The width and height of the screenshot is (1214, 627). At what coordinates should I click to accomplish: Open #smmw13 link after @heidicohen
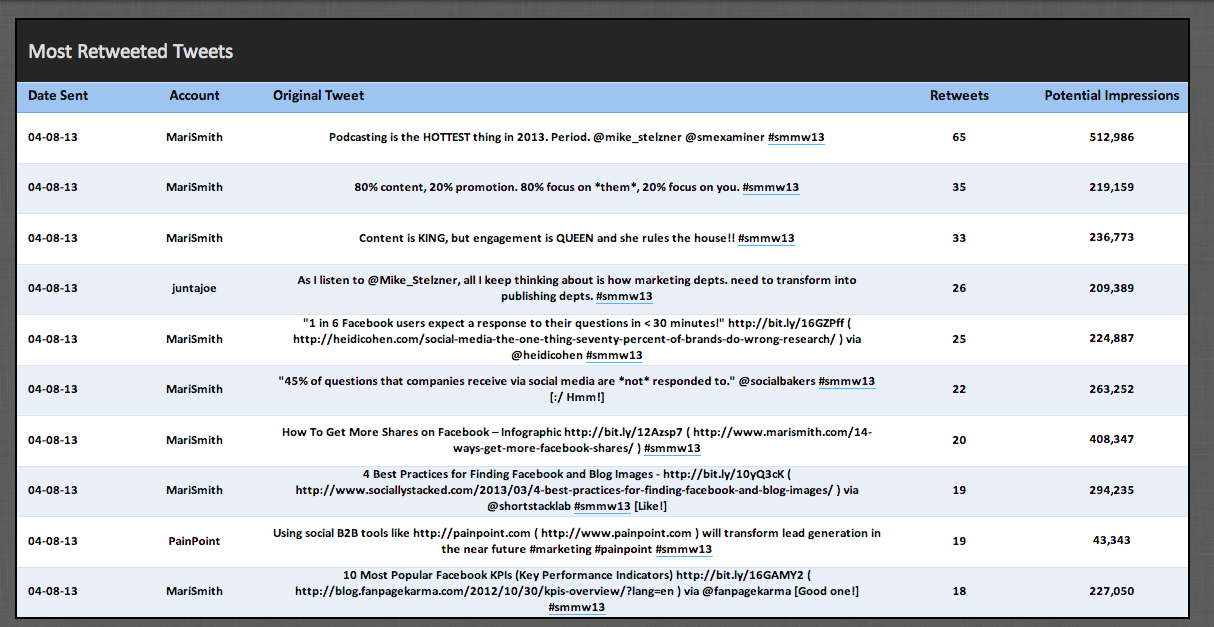614,355
